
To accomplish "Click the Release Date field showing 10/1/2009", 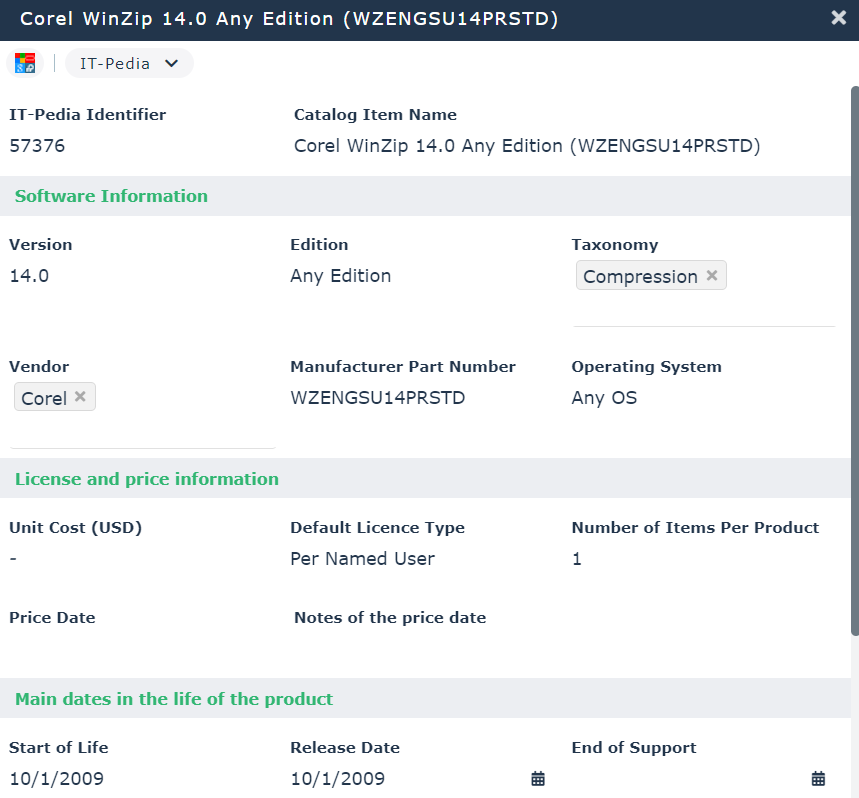I will (x=338, y=778).
